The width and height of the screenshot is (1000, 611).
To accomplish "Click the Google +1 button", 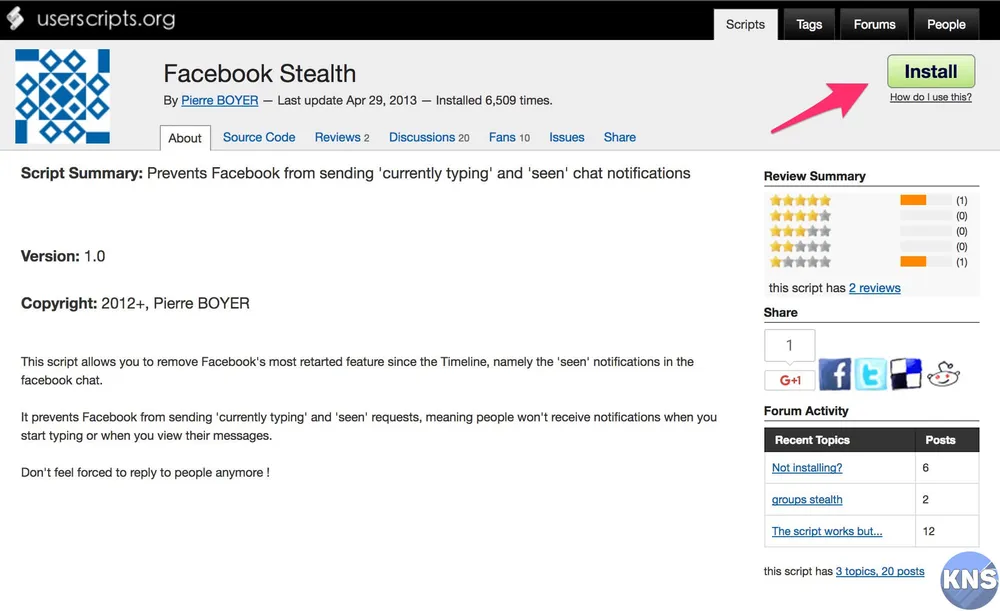I will [x=789, y=380].
